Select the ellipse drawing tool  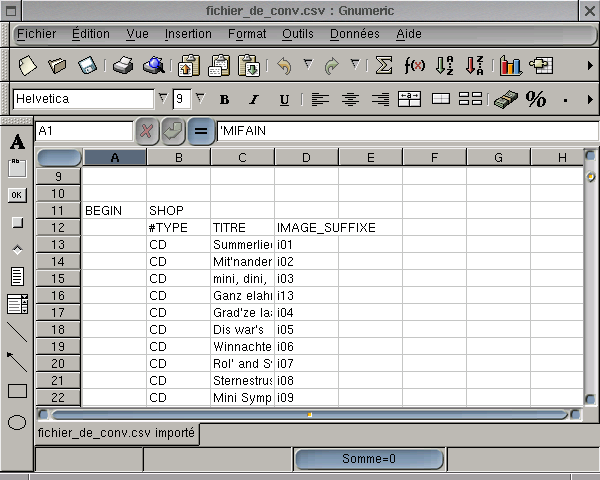pyautogui.click(x=17, y=421)
